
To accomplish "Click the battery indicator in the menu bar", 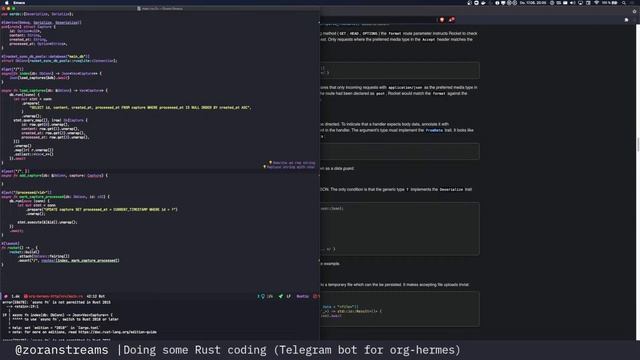I will pyautogui.click(x=611, y=3).
